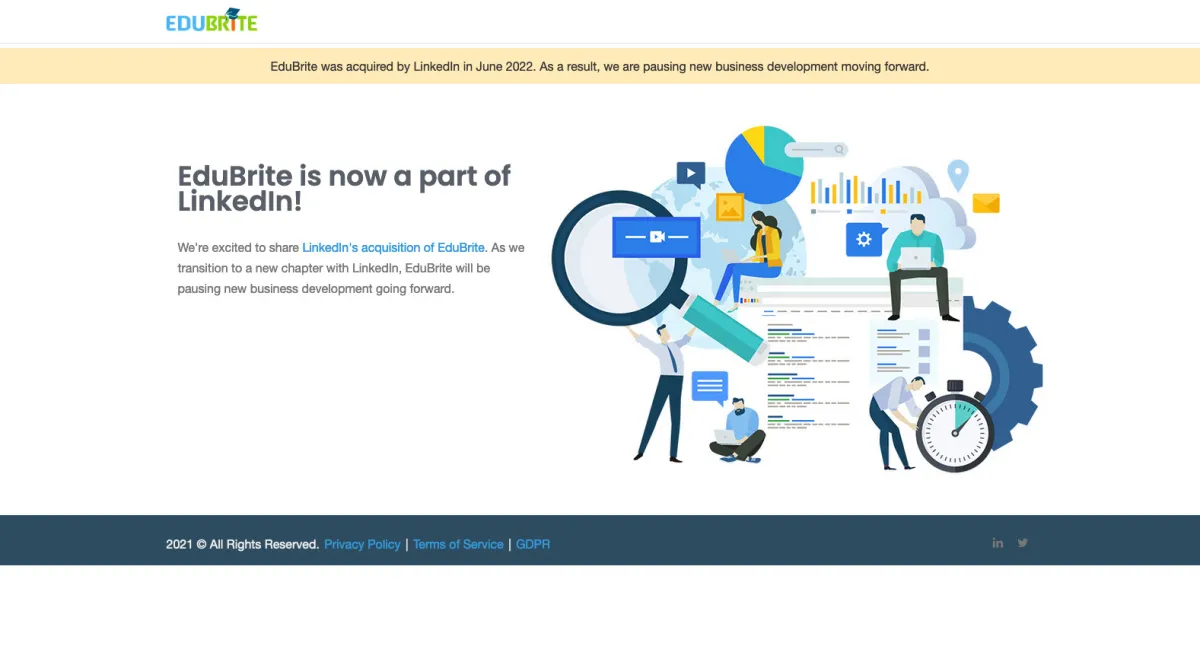
Task: Open the Privacy Policy link
Action: 362,544
